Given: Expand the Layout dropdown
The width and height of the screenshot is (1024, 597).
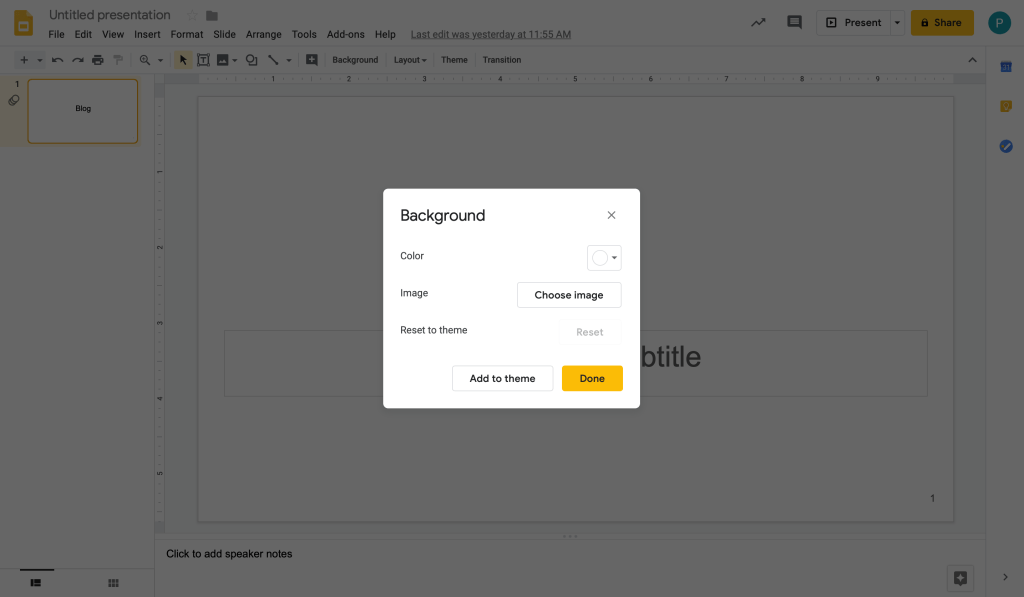Looking at the screenshot, I should coord(410,60).
